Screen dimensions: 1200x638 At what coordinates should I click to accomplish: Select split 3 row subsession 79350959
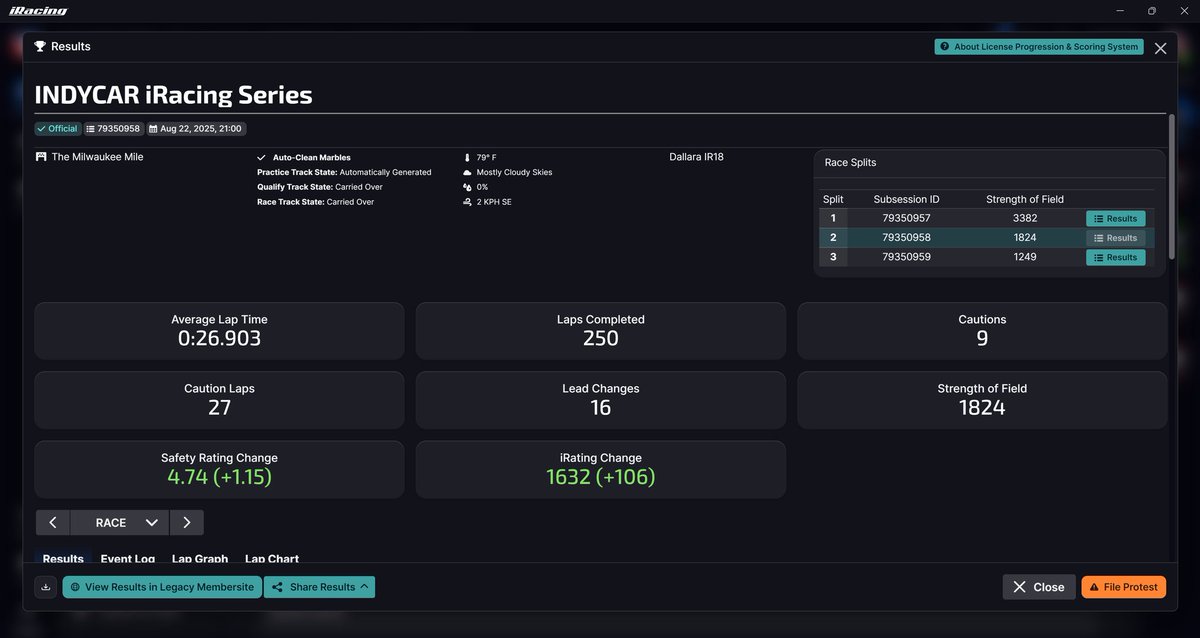click(986, 257)
